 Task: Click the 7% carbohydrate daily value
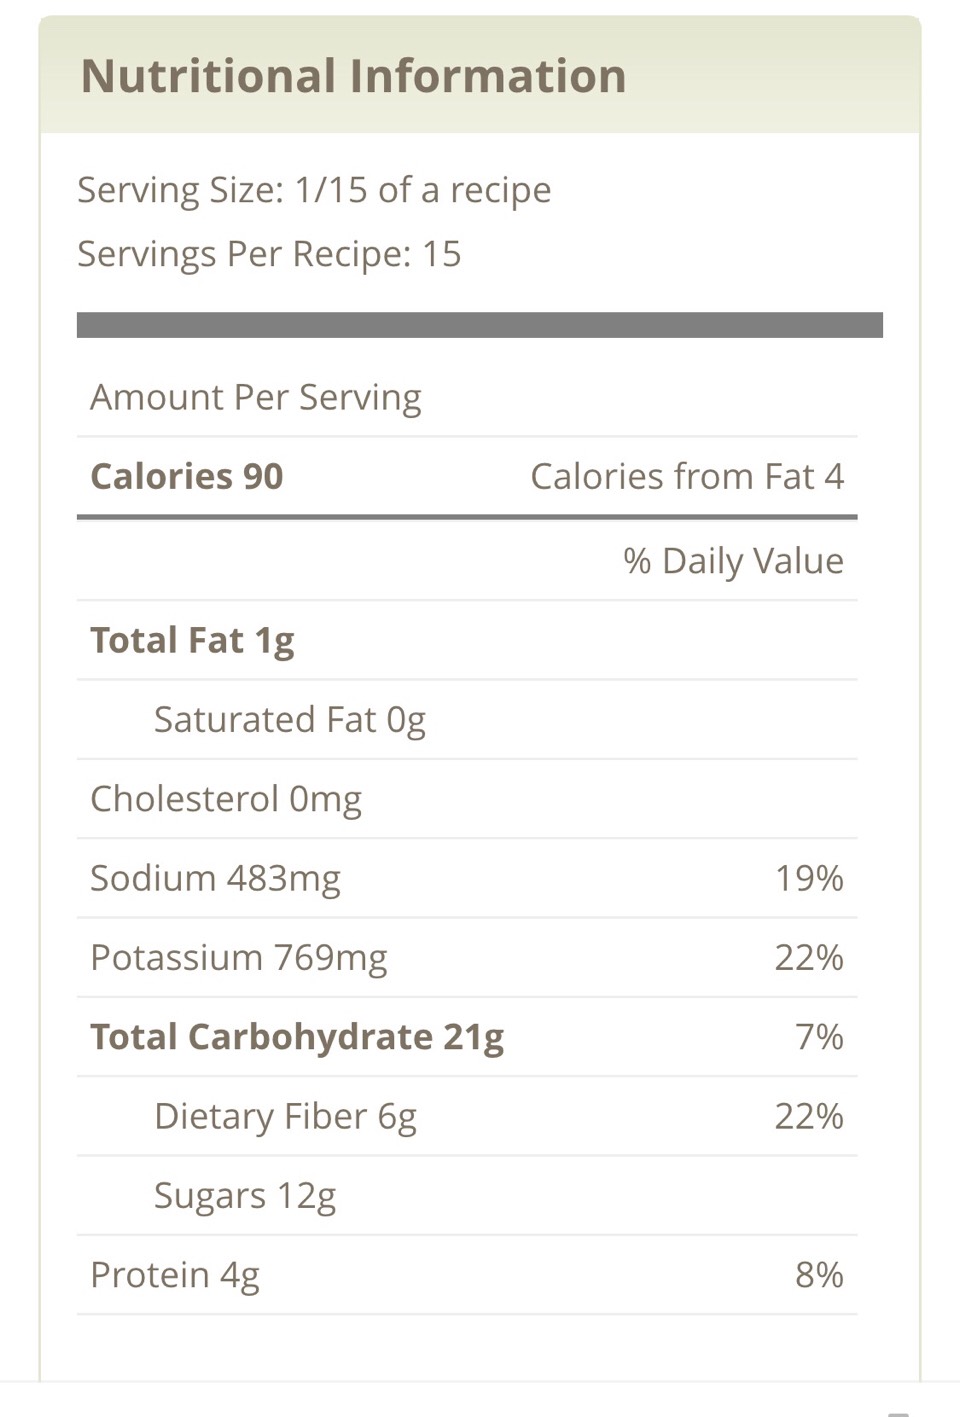pos(819,1037)
